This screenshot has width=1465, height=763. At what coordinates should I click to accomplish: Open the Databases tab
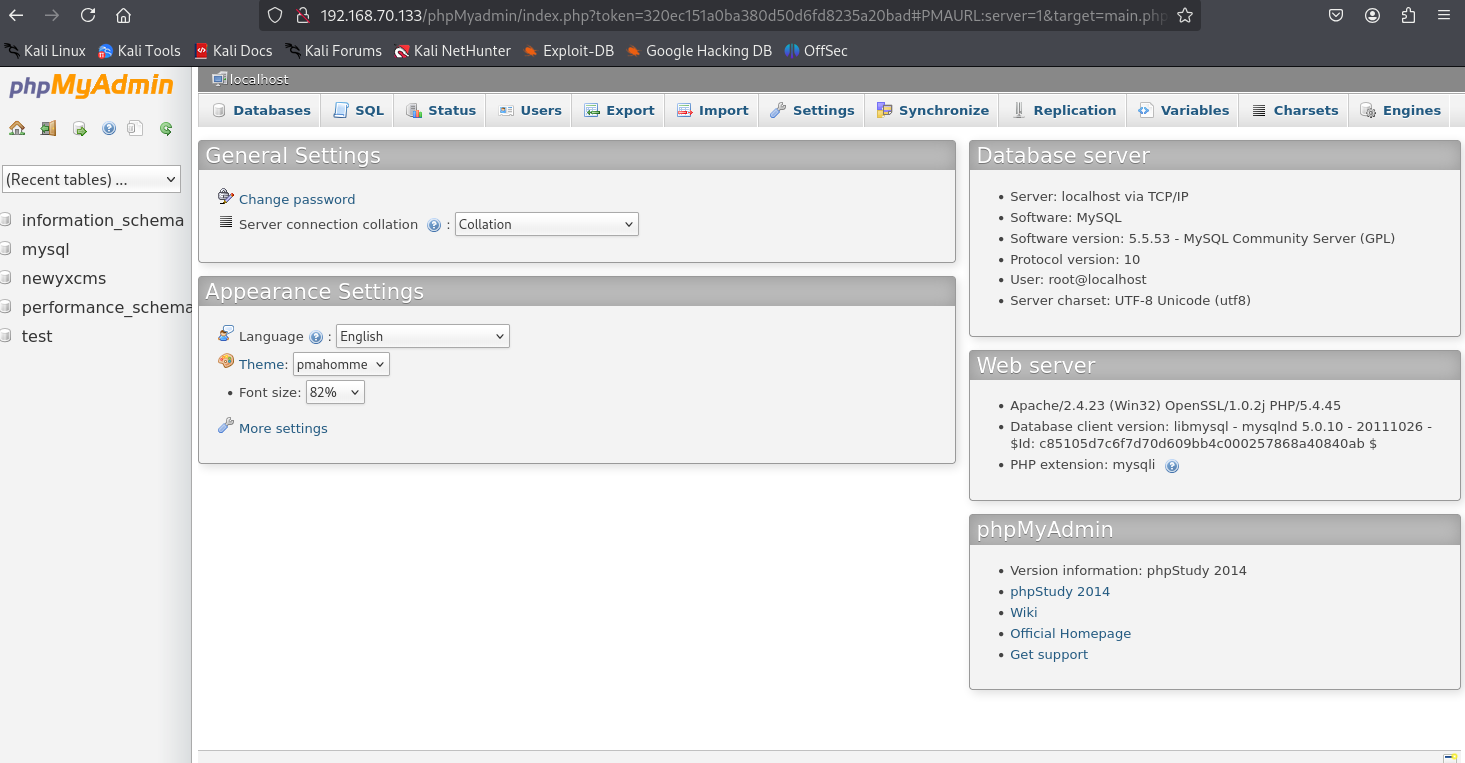[x=261, y=110]
